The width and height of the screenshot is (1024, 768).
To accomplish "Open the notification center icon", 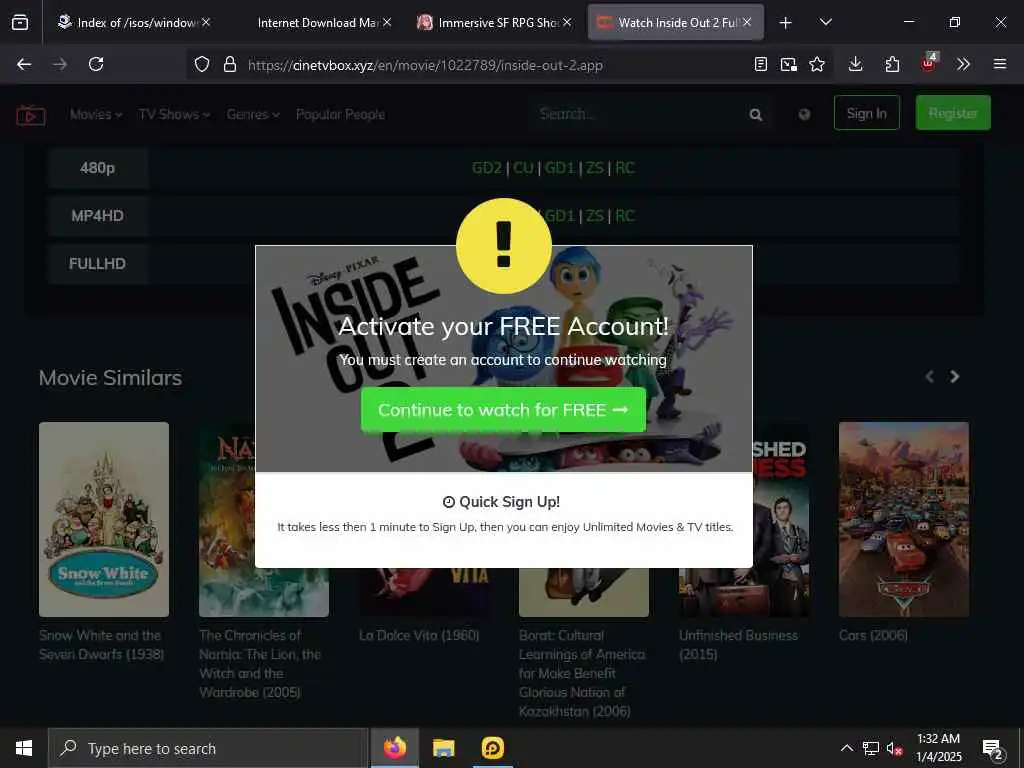I will click(x=993, y=749).
